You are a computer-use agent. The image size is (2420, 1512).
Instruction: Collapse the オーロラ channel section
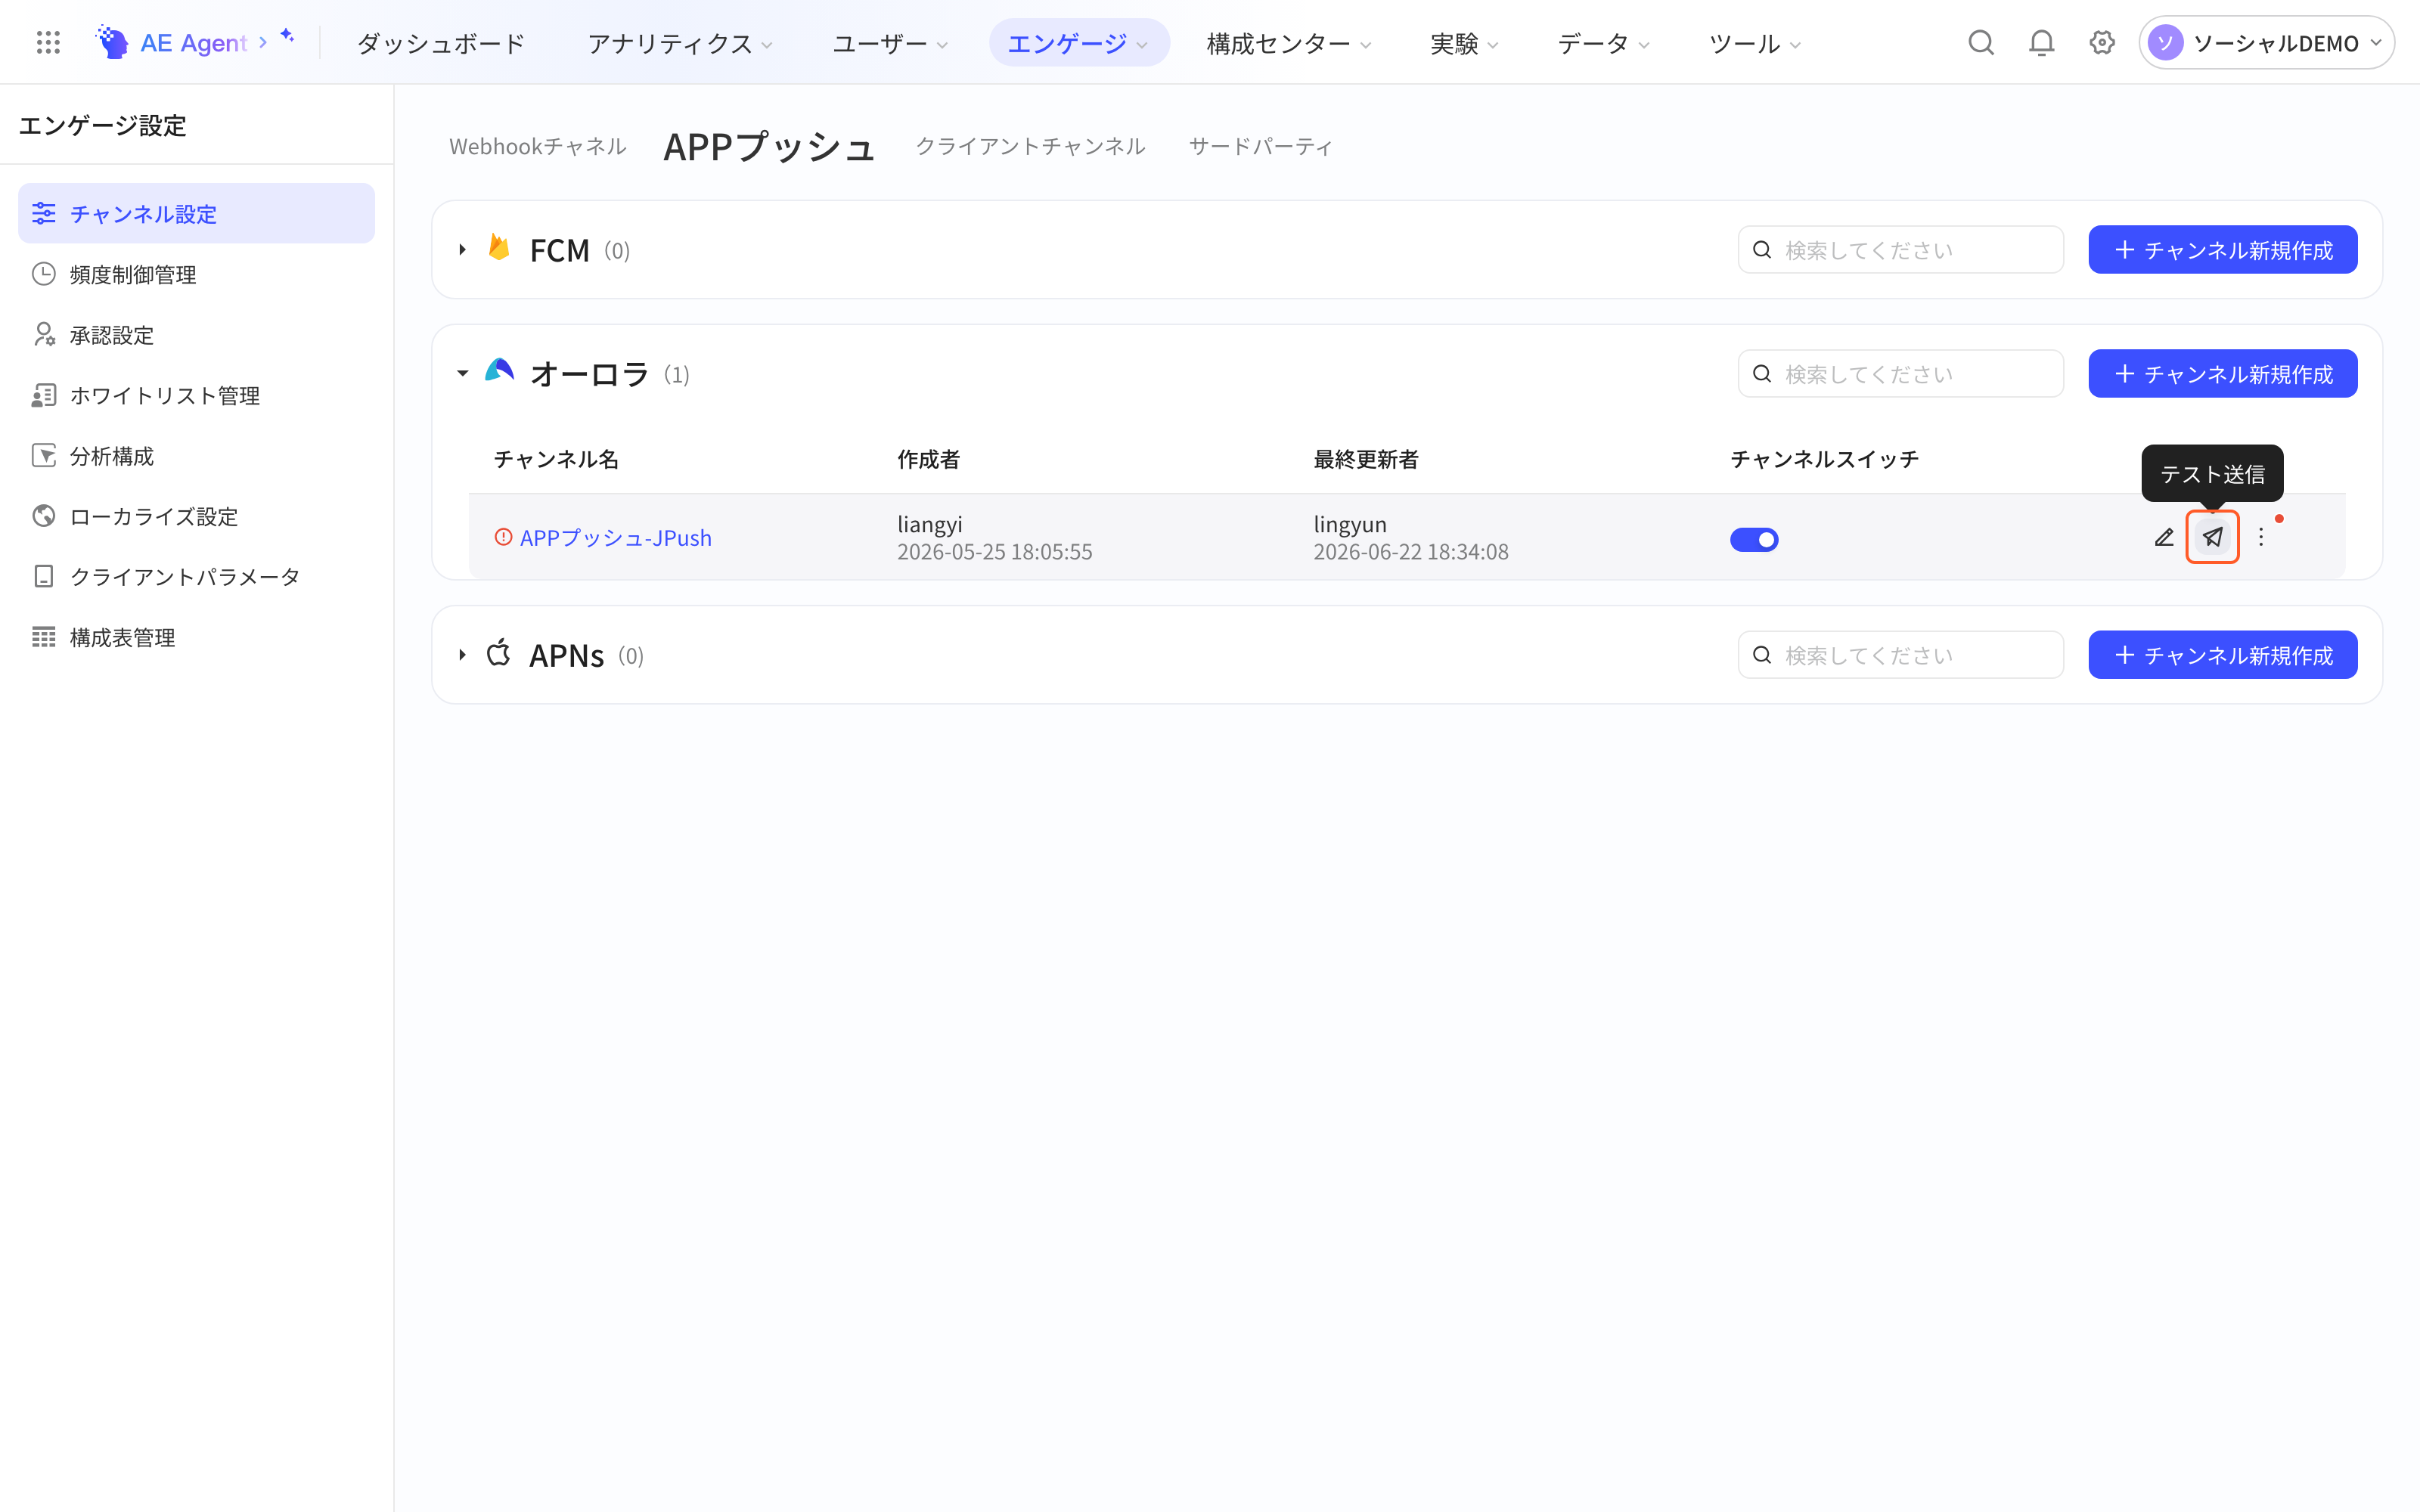[x=462, y=373]
